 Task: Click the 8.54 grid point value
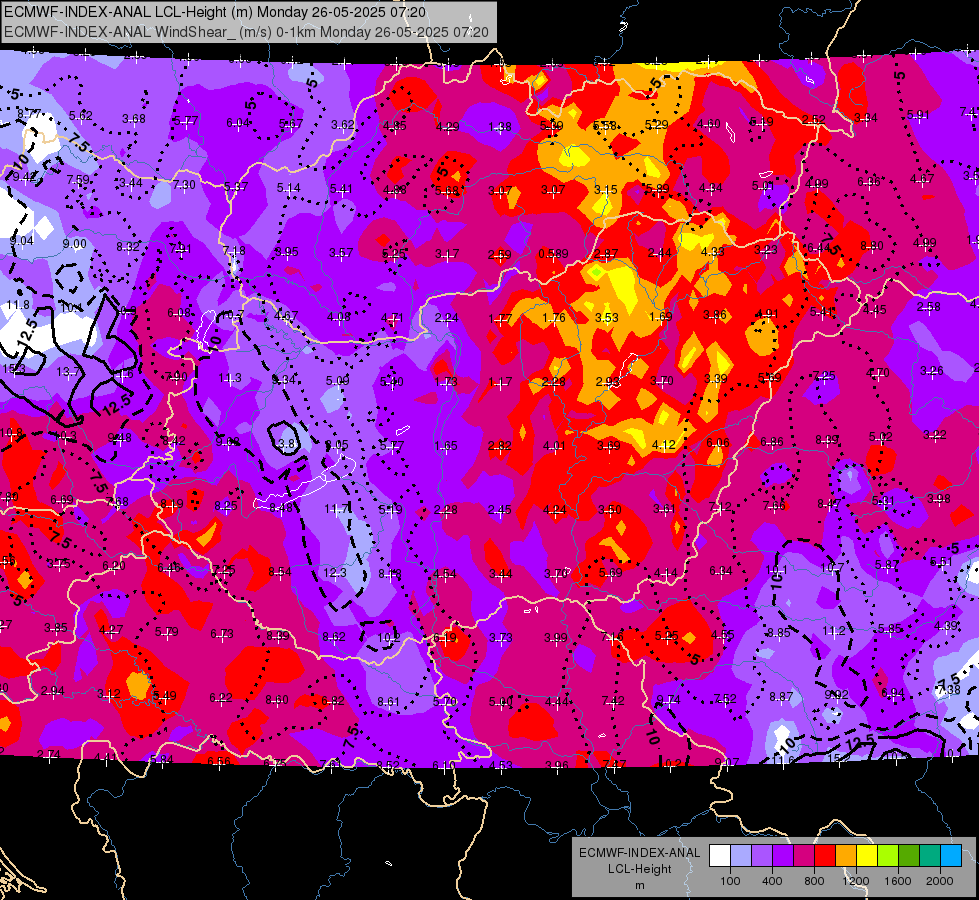tap(280, 571)
